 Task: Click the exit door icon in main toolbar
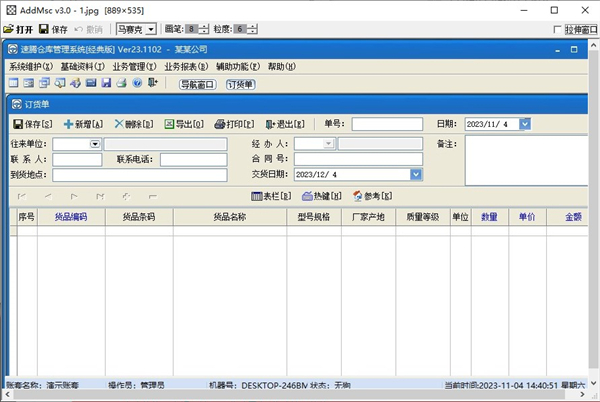tap(153, 83)
